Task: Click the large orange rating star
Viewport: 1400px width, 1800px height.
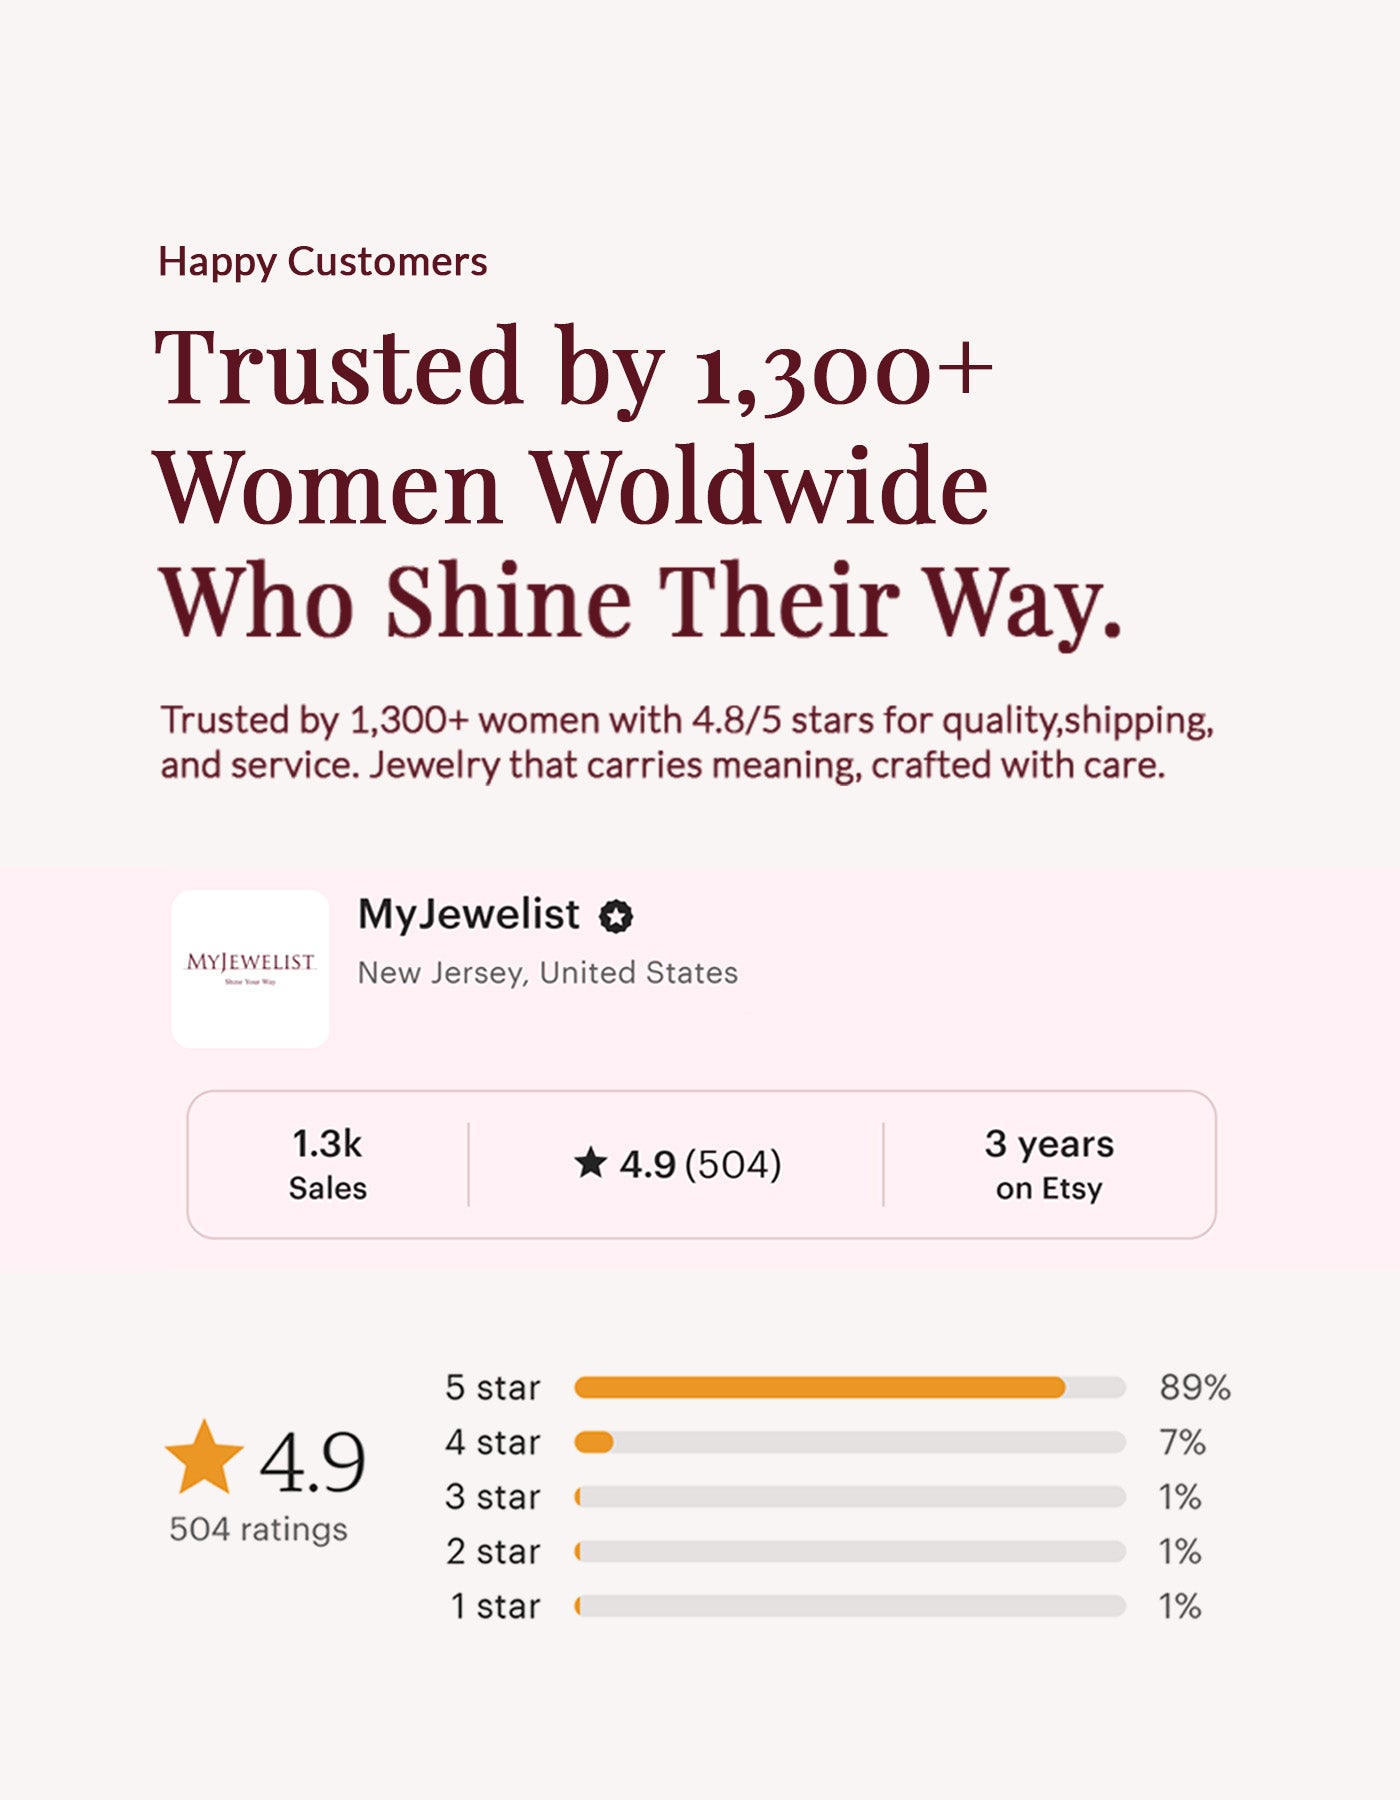Action: pos(204,1459)
